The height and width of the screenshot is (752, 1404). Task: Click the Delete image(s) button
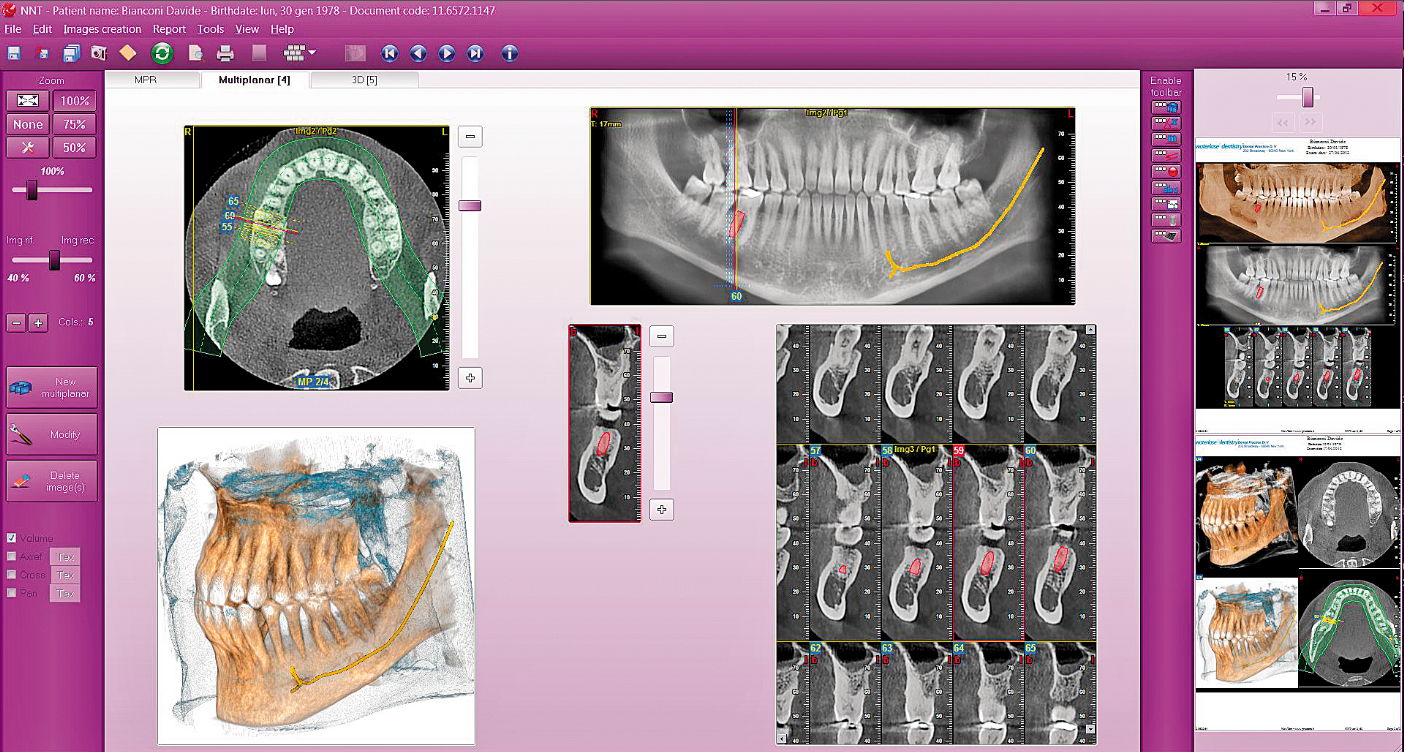pyautogui.click(x=52, y=481)
